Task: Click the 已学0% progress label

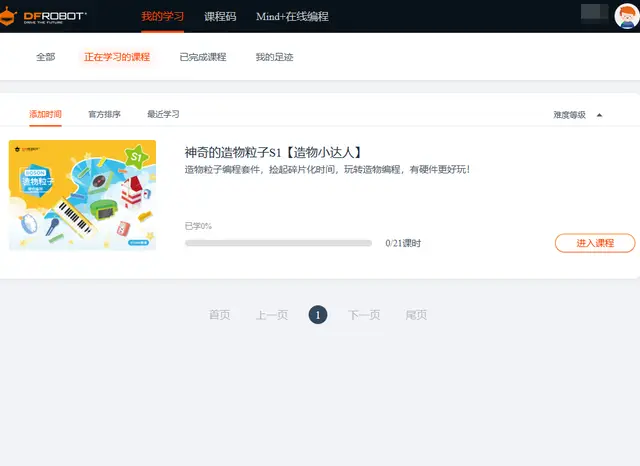Action: click(198, 226)
